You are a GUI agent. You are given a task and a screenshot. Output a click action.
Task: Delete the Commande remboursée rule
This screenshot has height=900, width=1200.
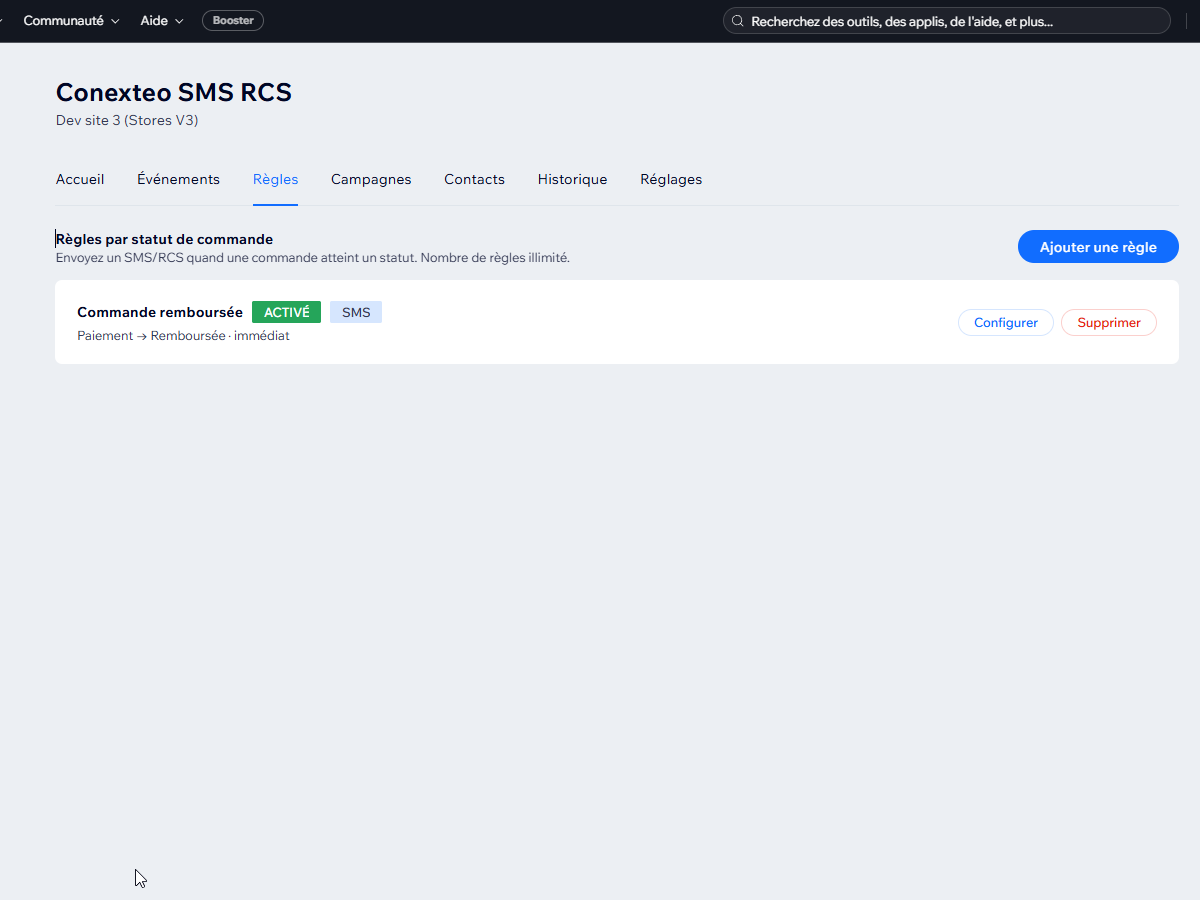[1109, 323]
